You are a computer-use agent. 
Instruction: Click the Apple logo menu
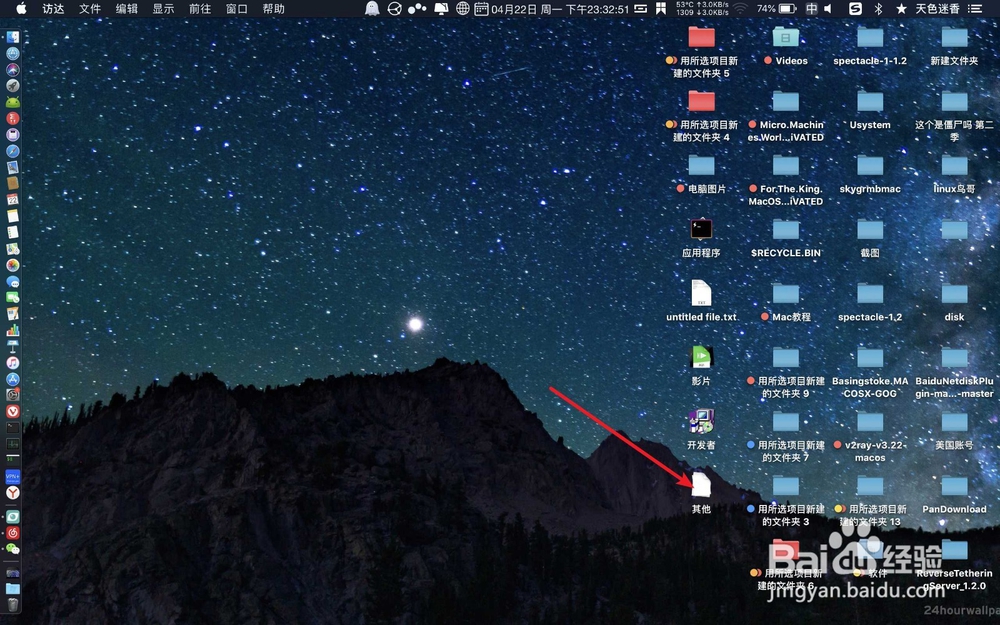(21, 8)
